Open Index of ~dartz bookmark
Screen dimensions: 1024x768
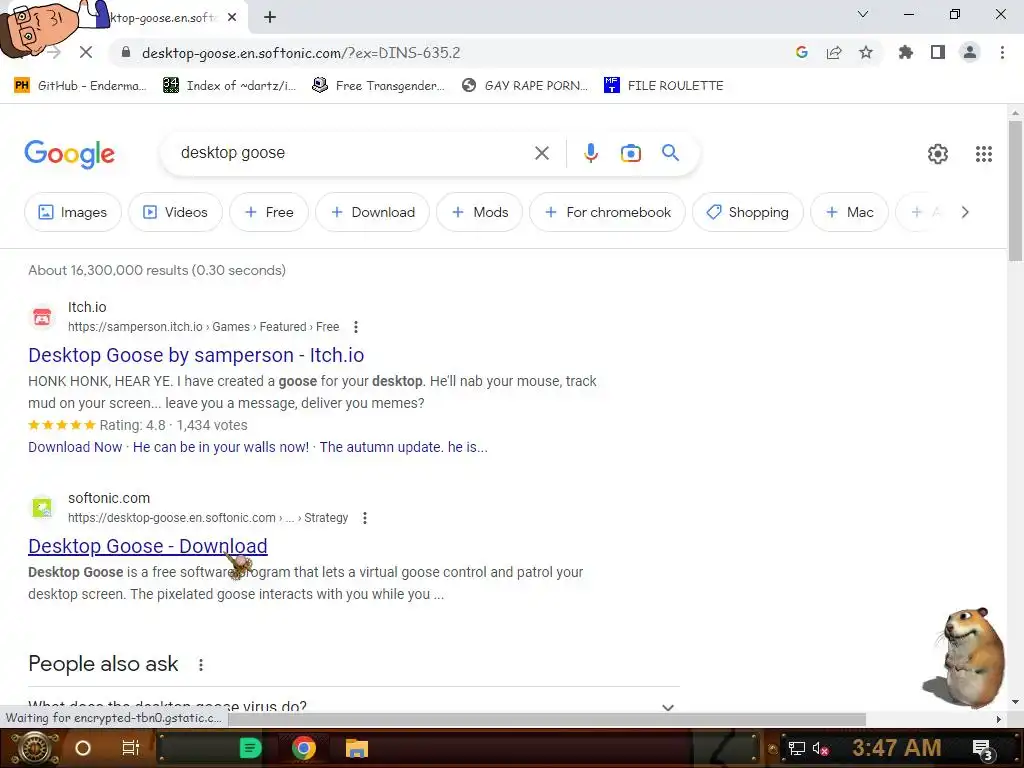(x=230, y=86)
